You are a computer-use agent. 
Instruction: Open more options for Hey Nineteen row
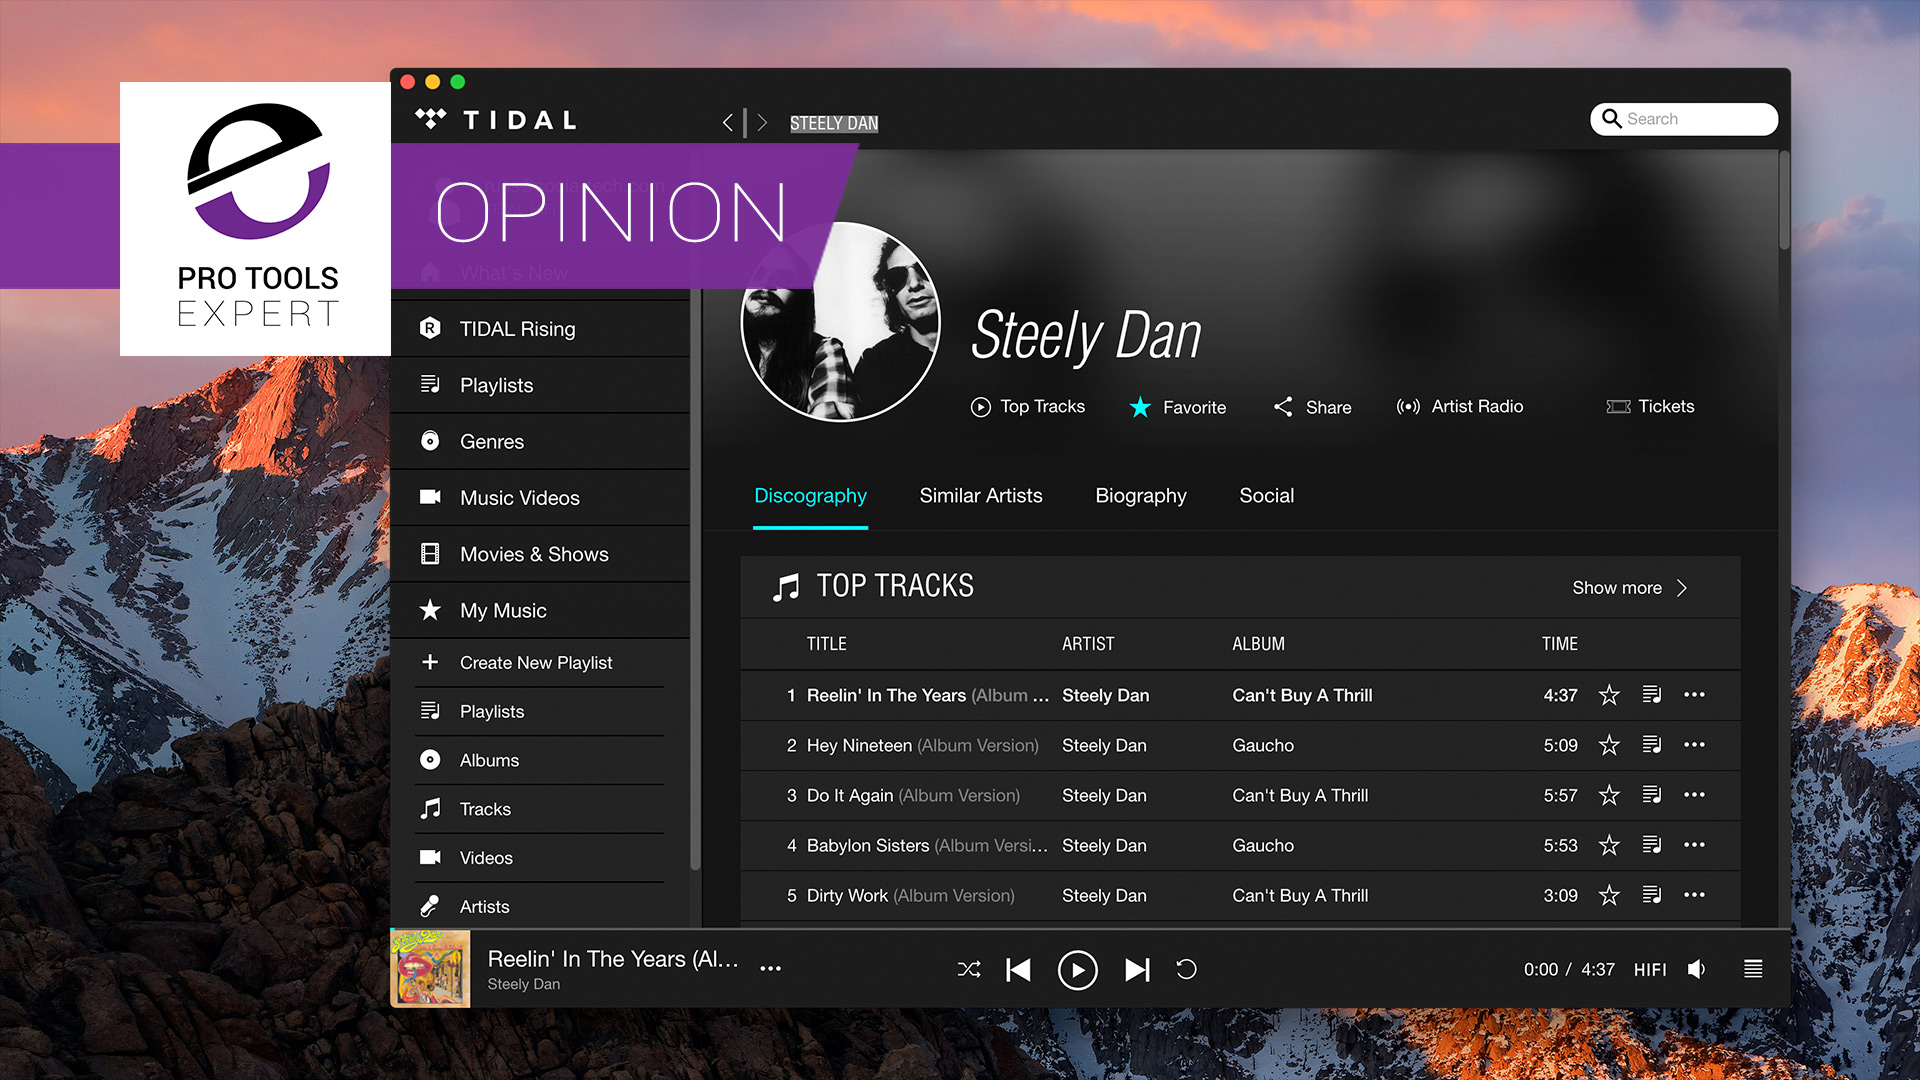click(1694, 744)
